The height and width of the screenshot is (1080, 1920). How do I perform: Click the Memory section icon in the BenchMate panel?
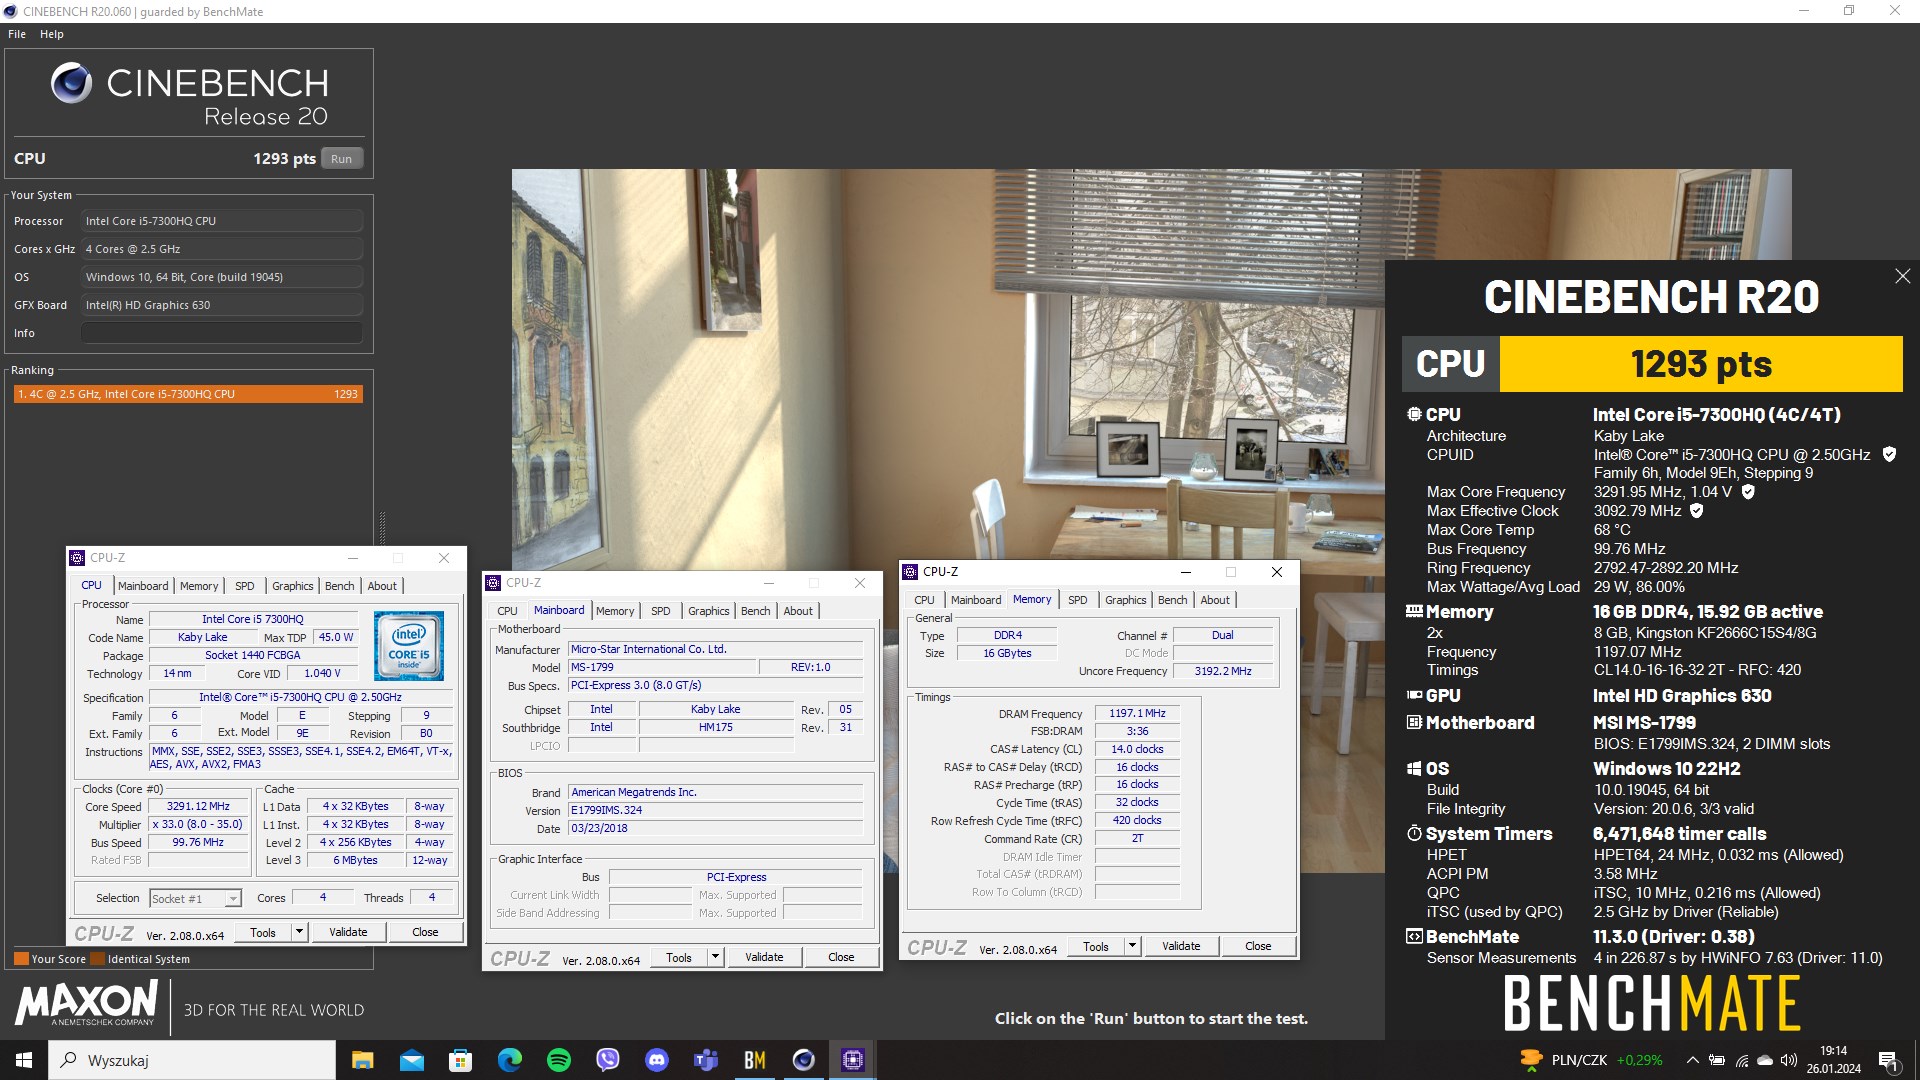tap(1414, 611)
